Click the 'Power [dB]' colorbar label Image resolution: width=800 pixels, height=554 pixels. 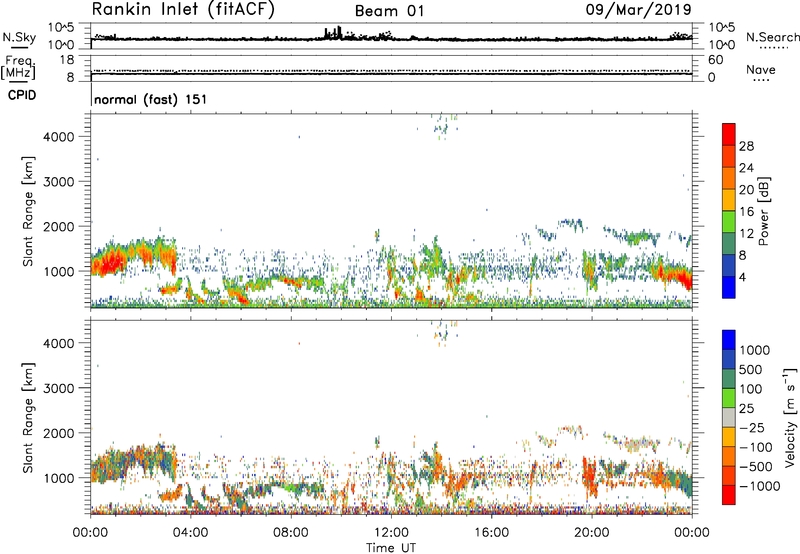[x=763, y=211]
